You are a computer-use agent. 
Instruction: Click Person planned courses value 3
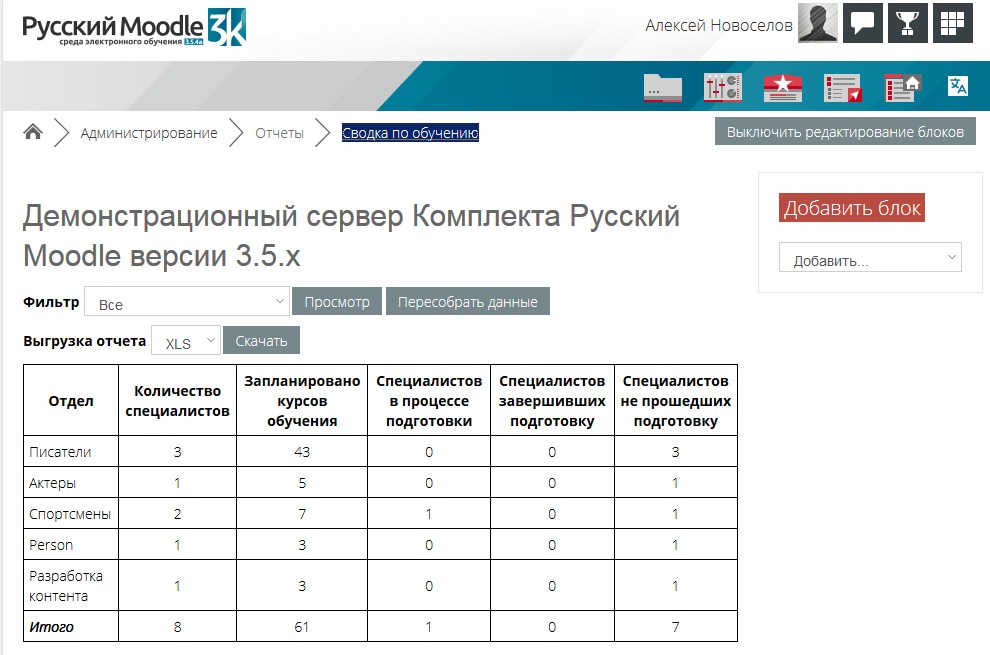tap(302, 544)
